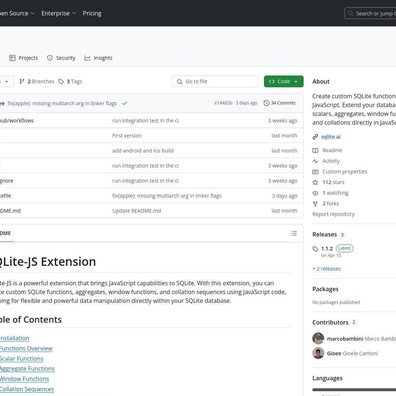Click the tag icon beside 3 Tags

(x=61, y=81)
